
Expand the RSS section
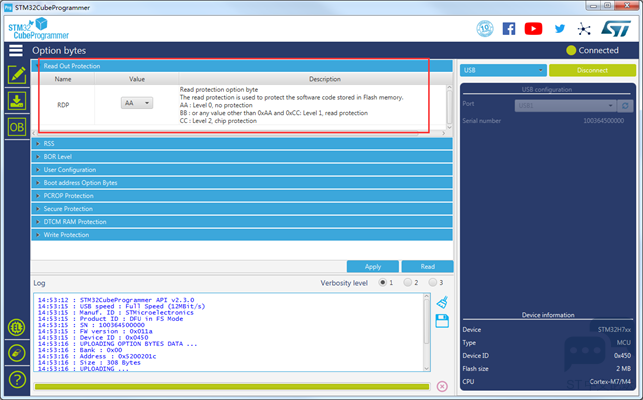pos(242,144)
